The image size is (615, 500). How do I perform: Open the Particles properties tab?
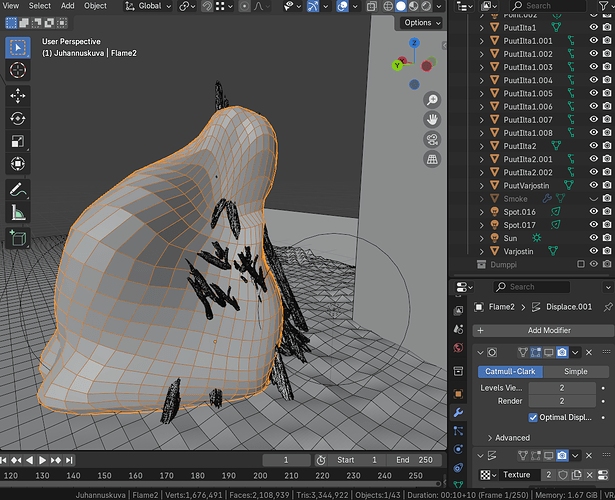tap(458, 431)
